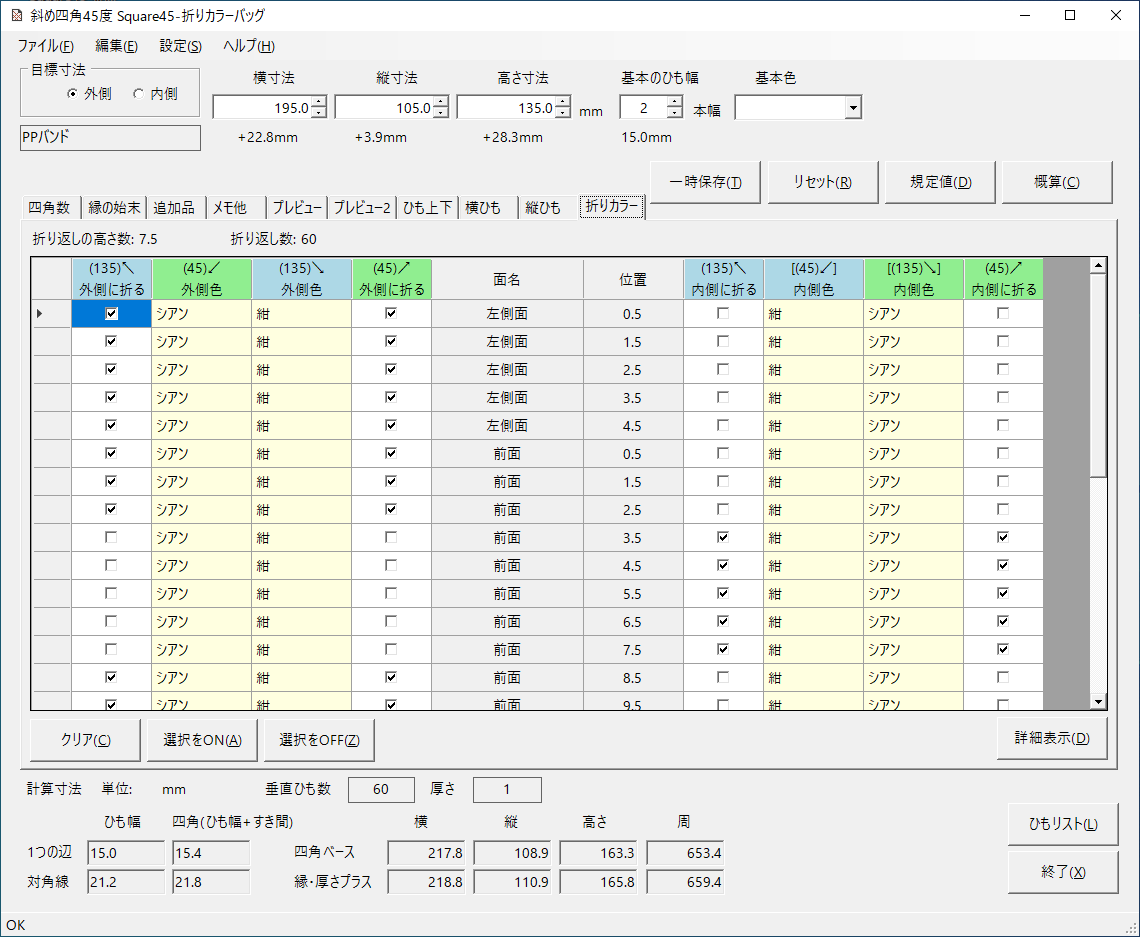Click the リセット button

[x=823, y=182]
